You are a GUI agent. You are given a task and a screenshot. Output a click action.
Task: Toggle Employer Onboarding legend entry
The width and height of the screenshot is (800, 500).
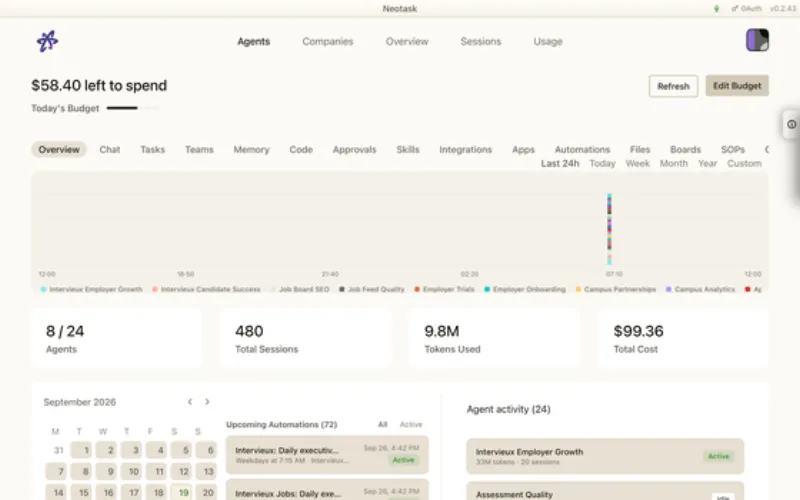click(525, 289)
